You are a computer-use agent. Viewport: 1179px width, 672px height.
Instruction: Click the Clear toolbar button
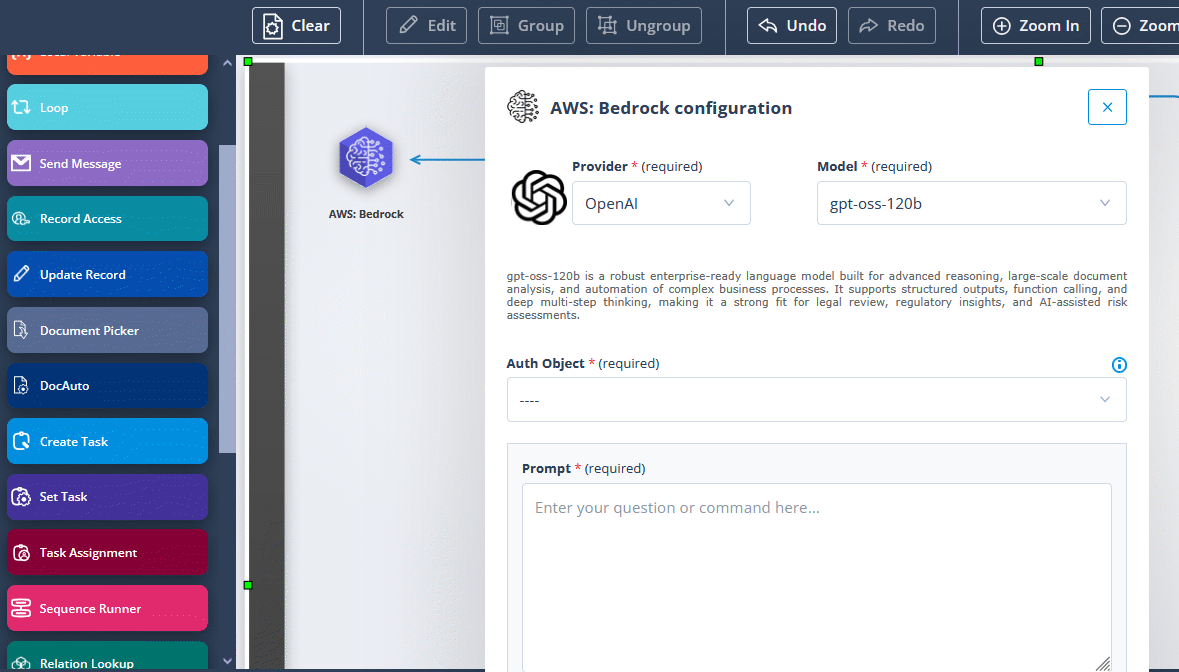pos(296,26)
